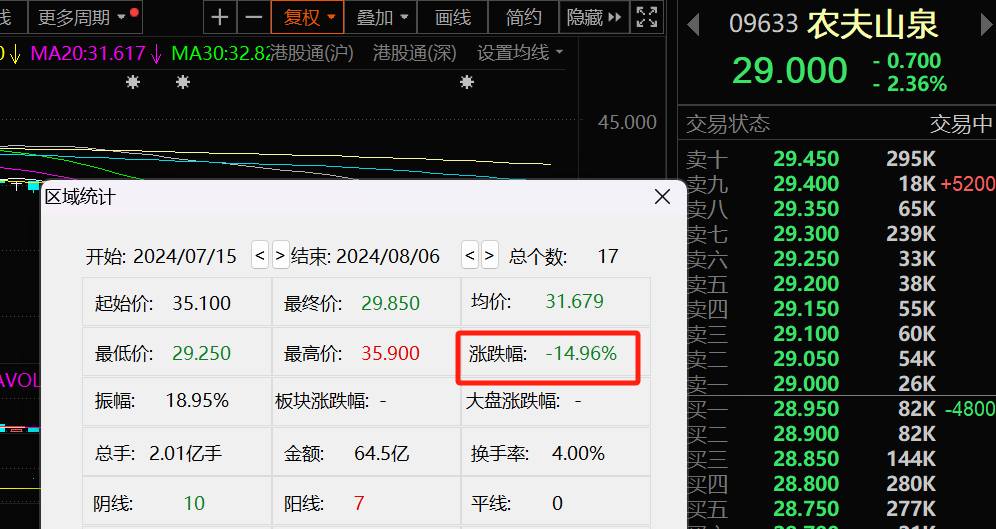This screenshot has width=996, height=529.
Task: Click the 起始价 35.100 cell
Action: [177, 302]
